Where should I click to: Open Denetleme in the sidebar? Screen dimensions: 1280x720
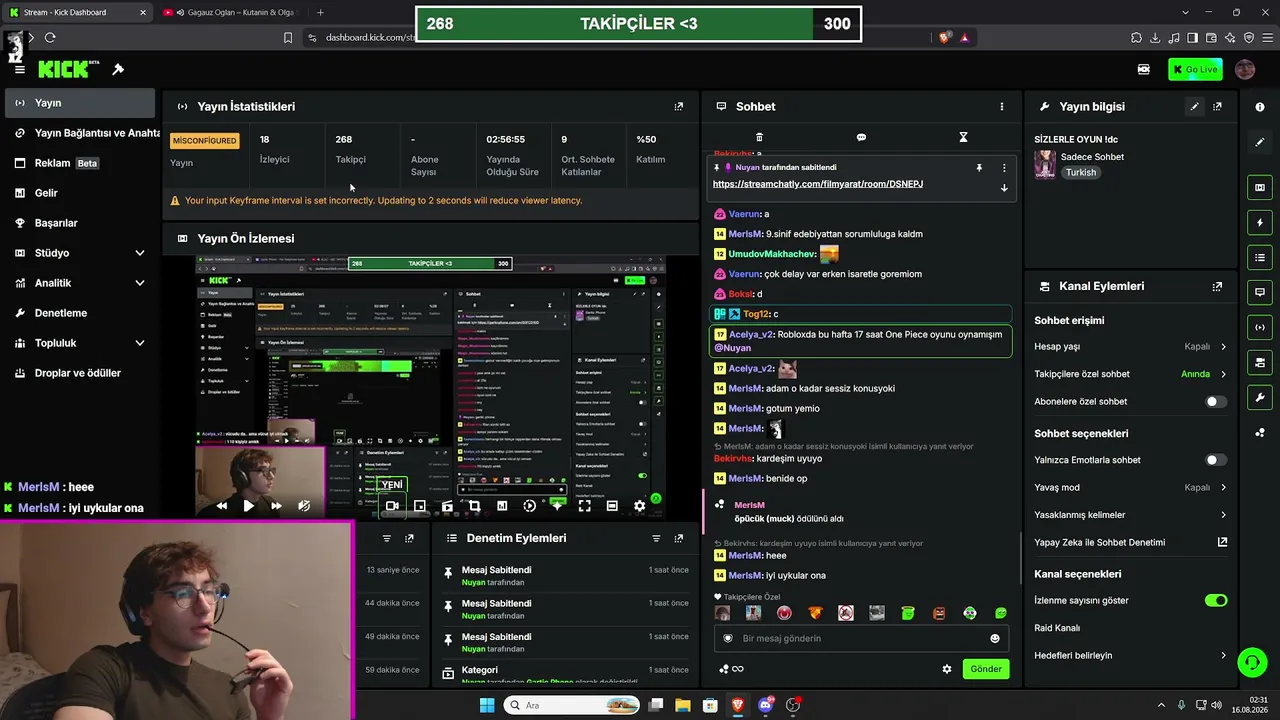coord(78,313)
